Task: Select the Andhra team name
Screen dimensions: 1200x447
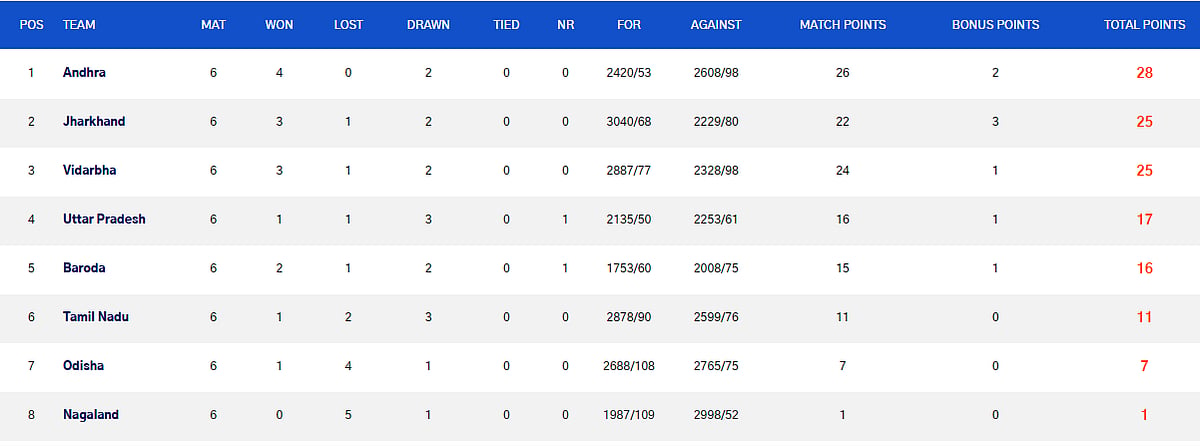Action: [82, 73]
